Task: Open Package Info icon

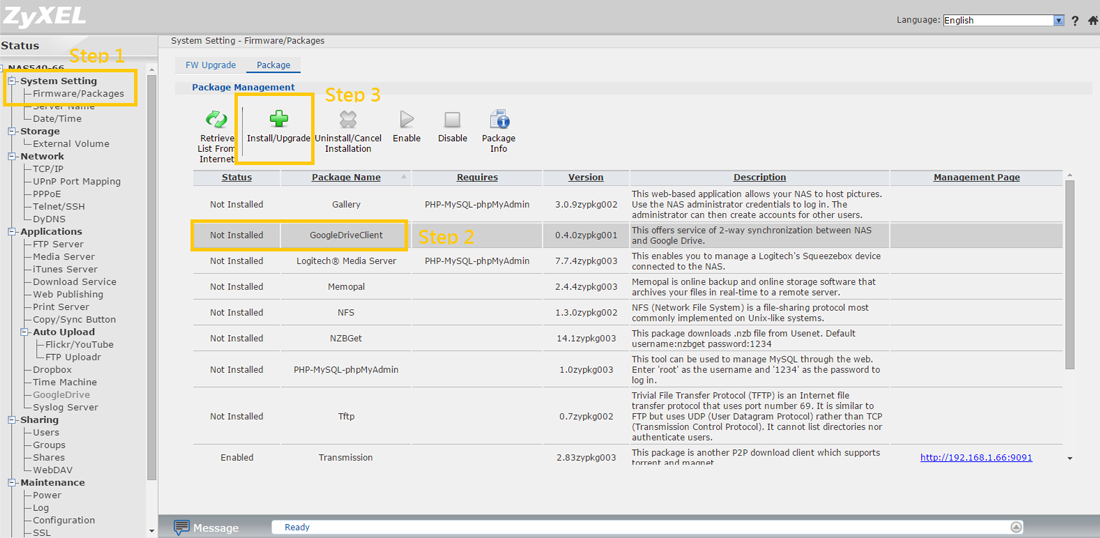Action: (499, 119)
